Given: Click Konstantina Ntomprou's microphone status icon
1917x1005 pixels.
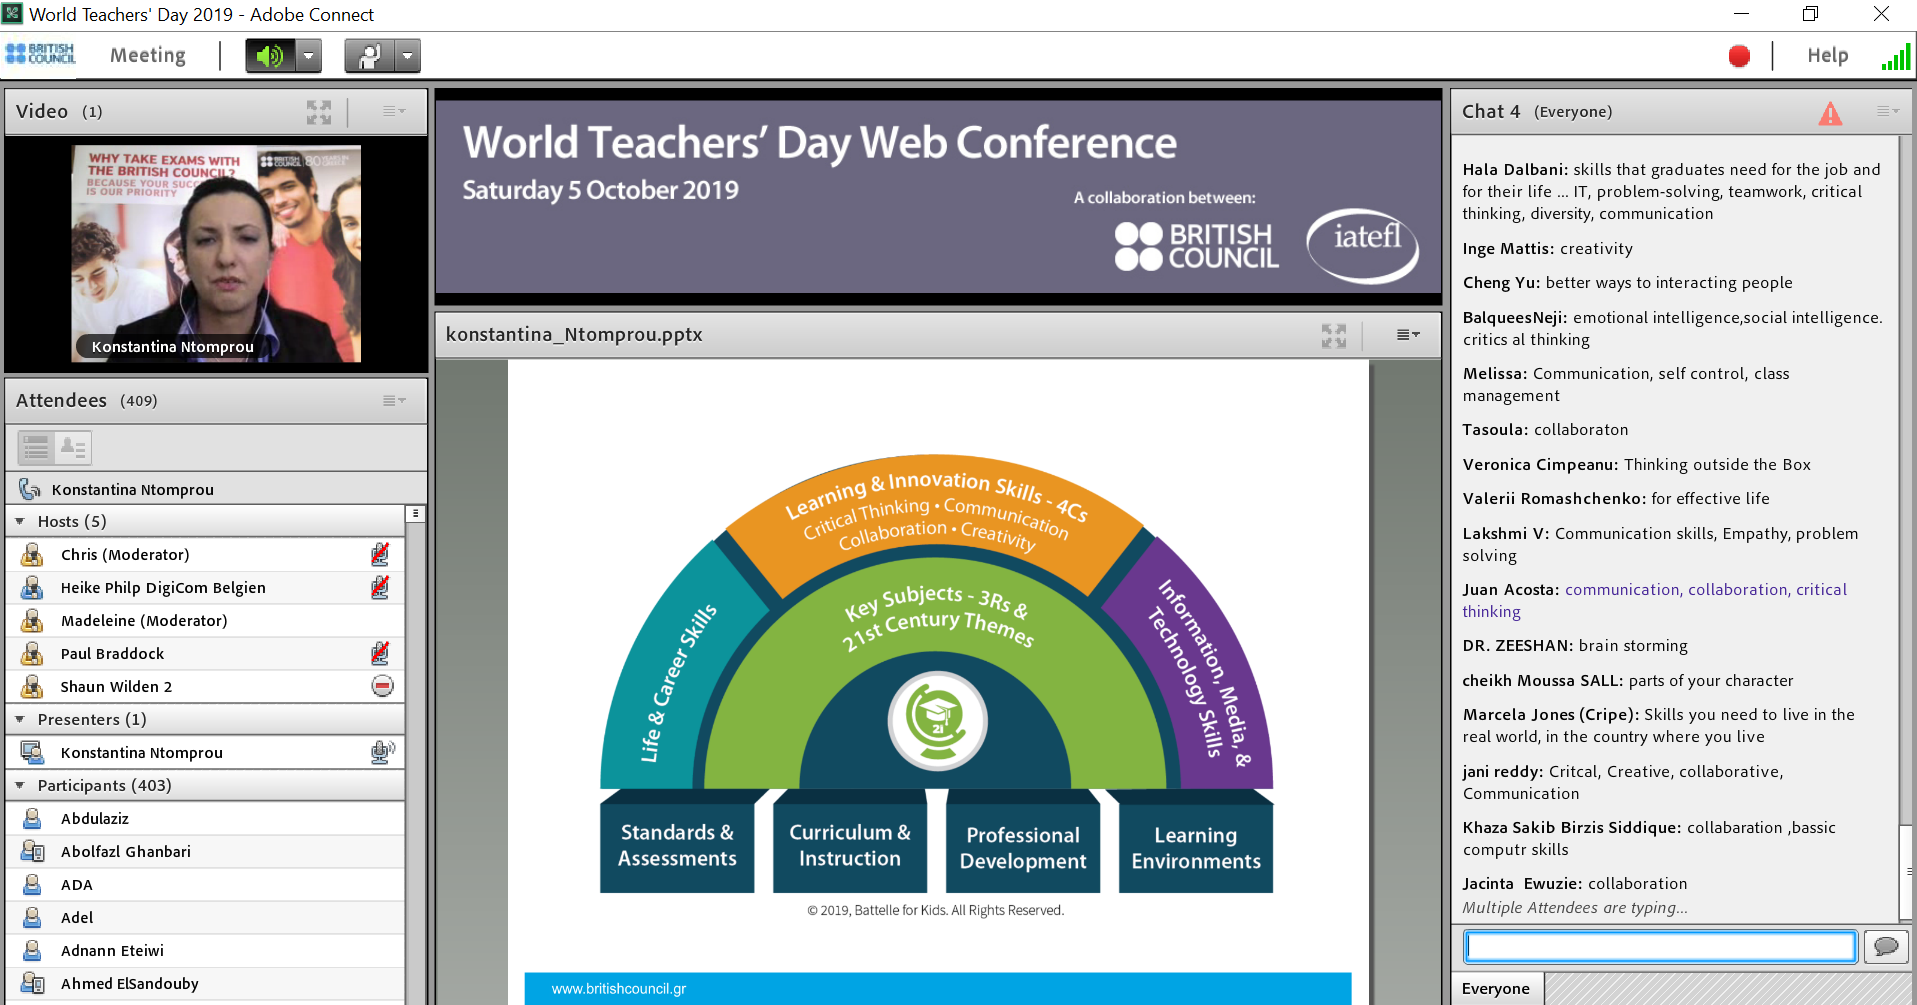Looking at the screenshot, I should (382, 752).
